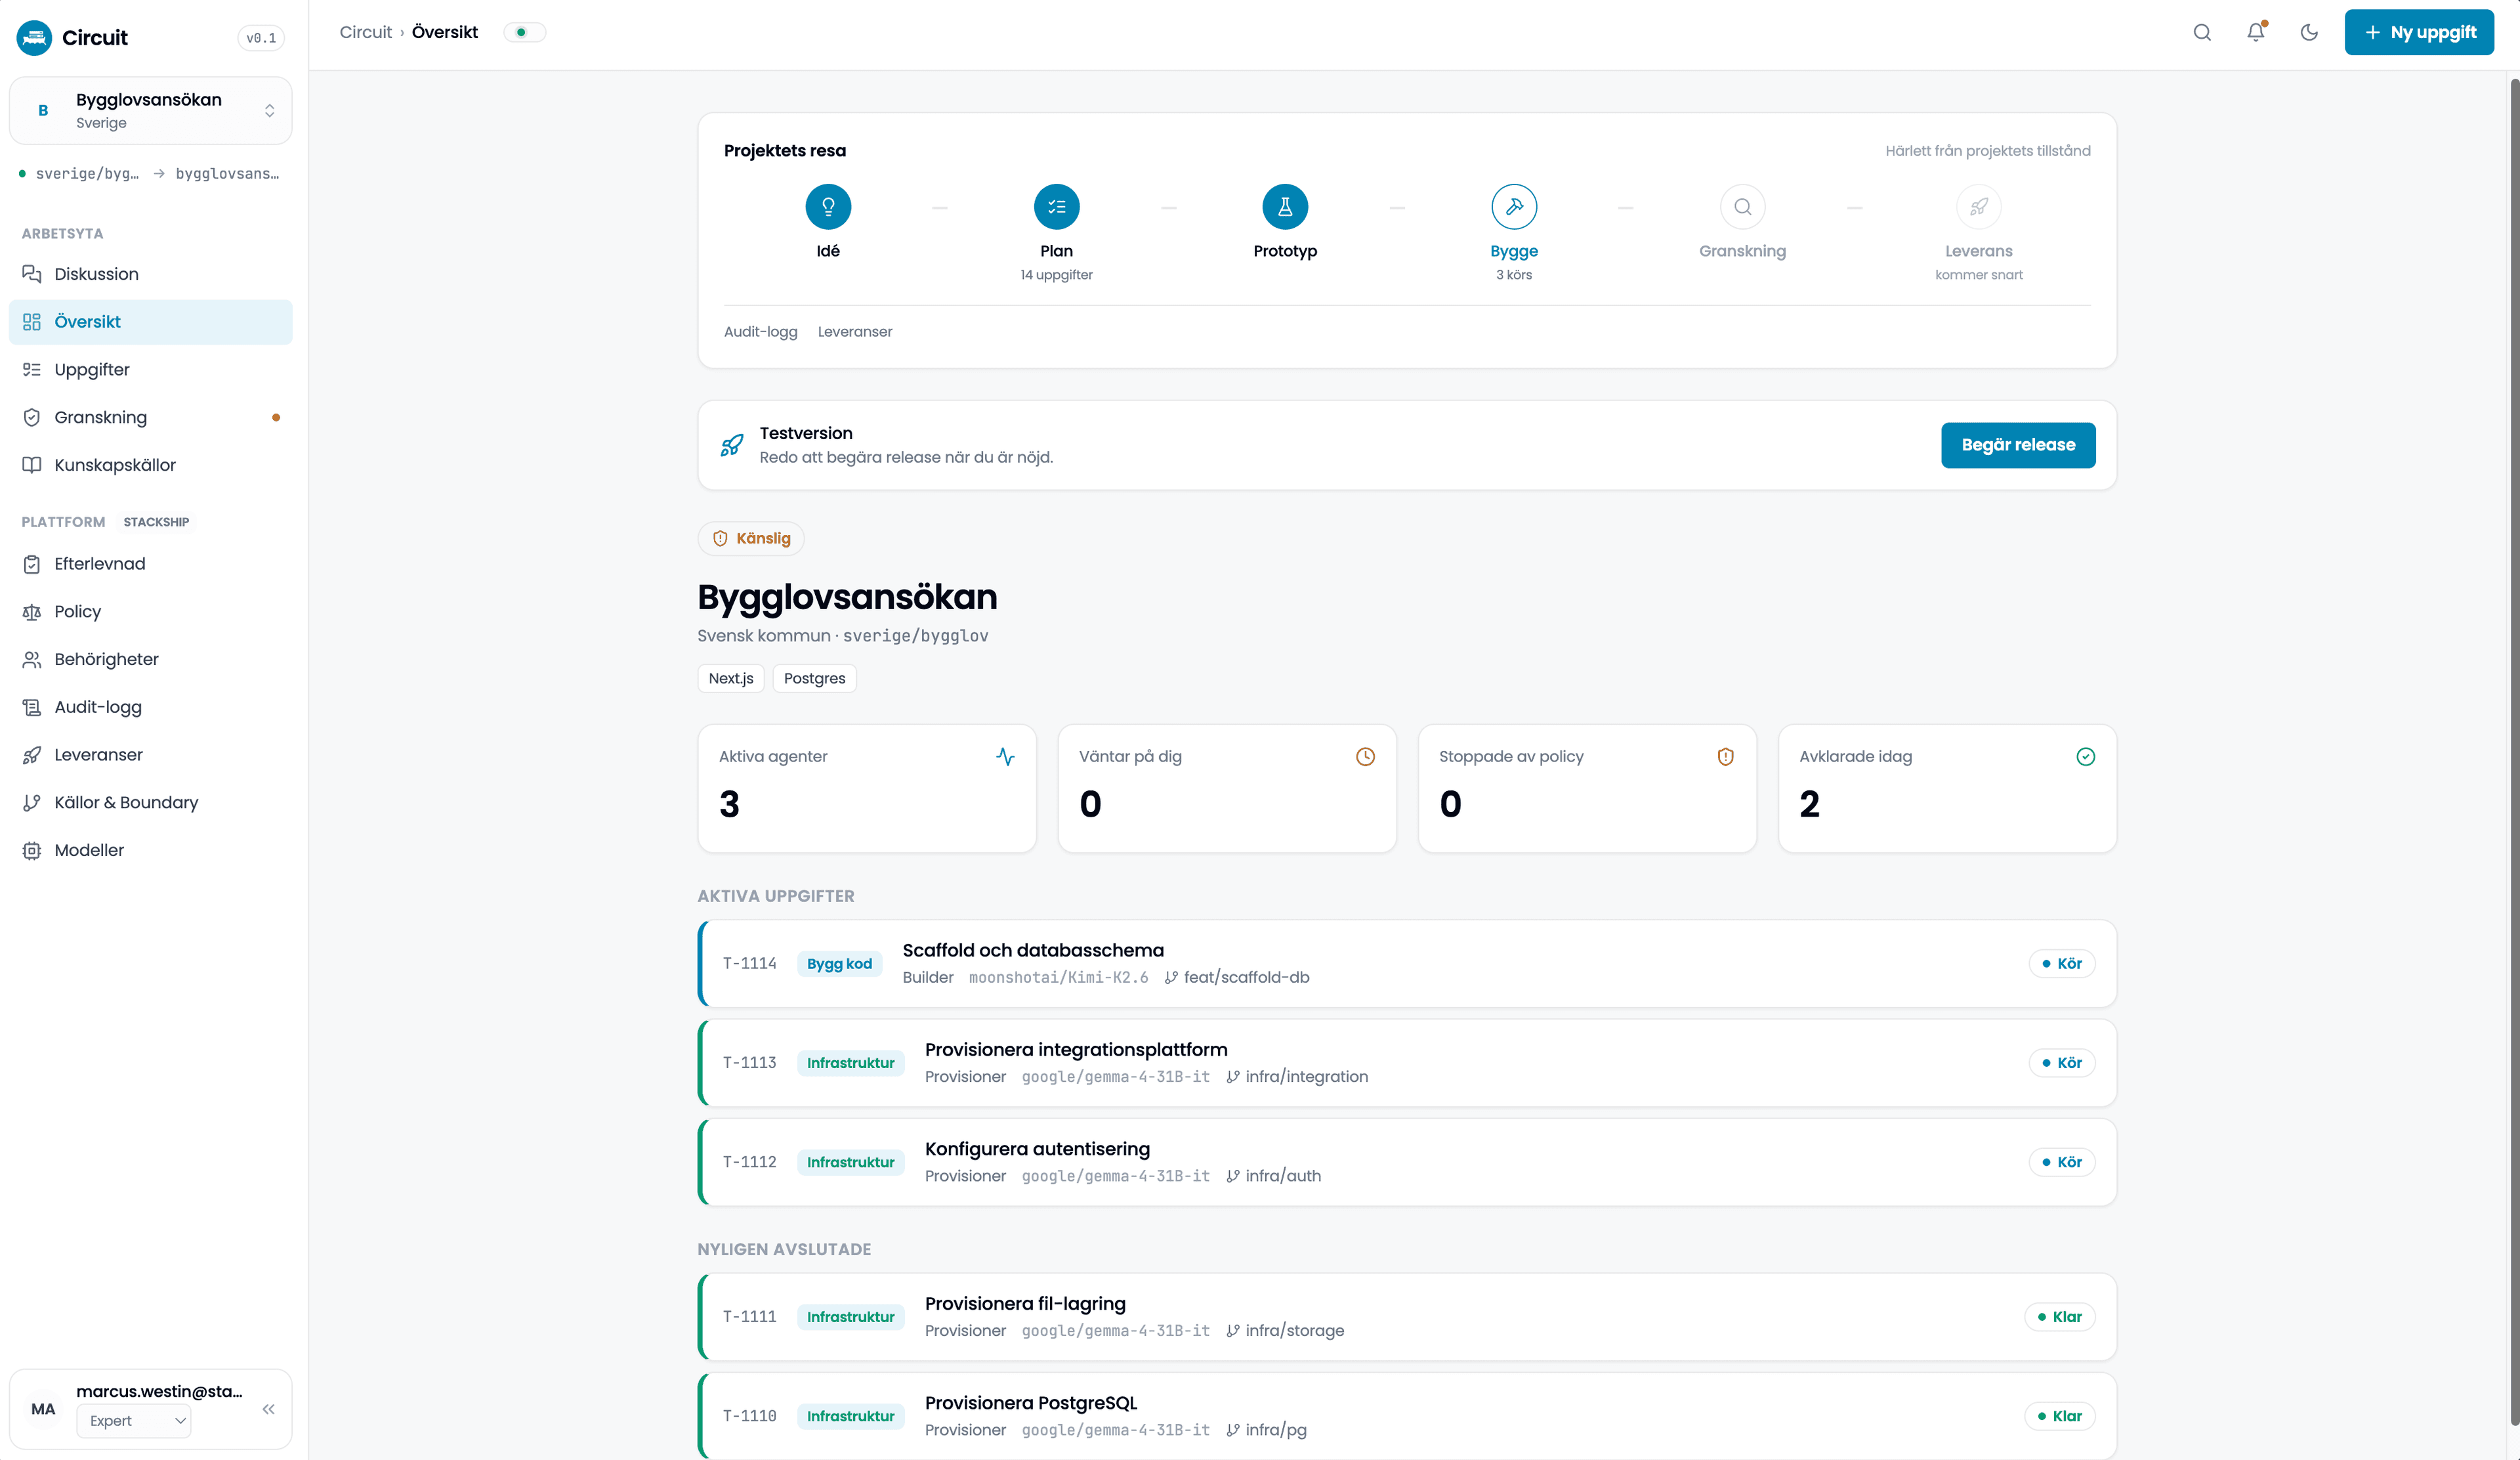Click branch infra/integration

1297,1077
